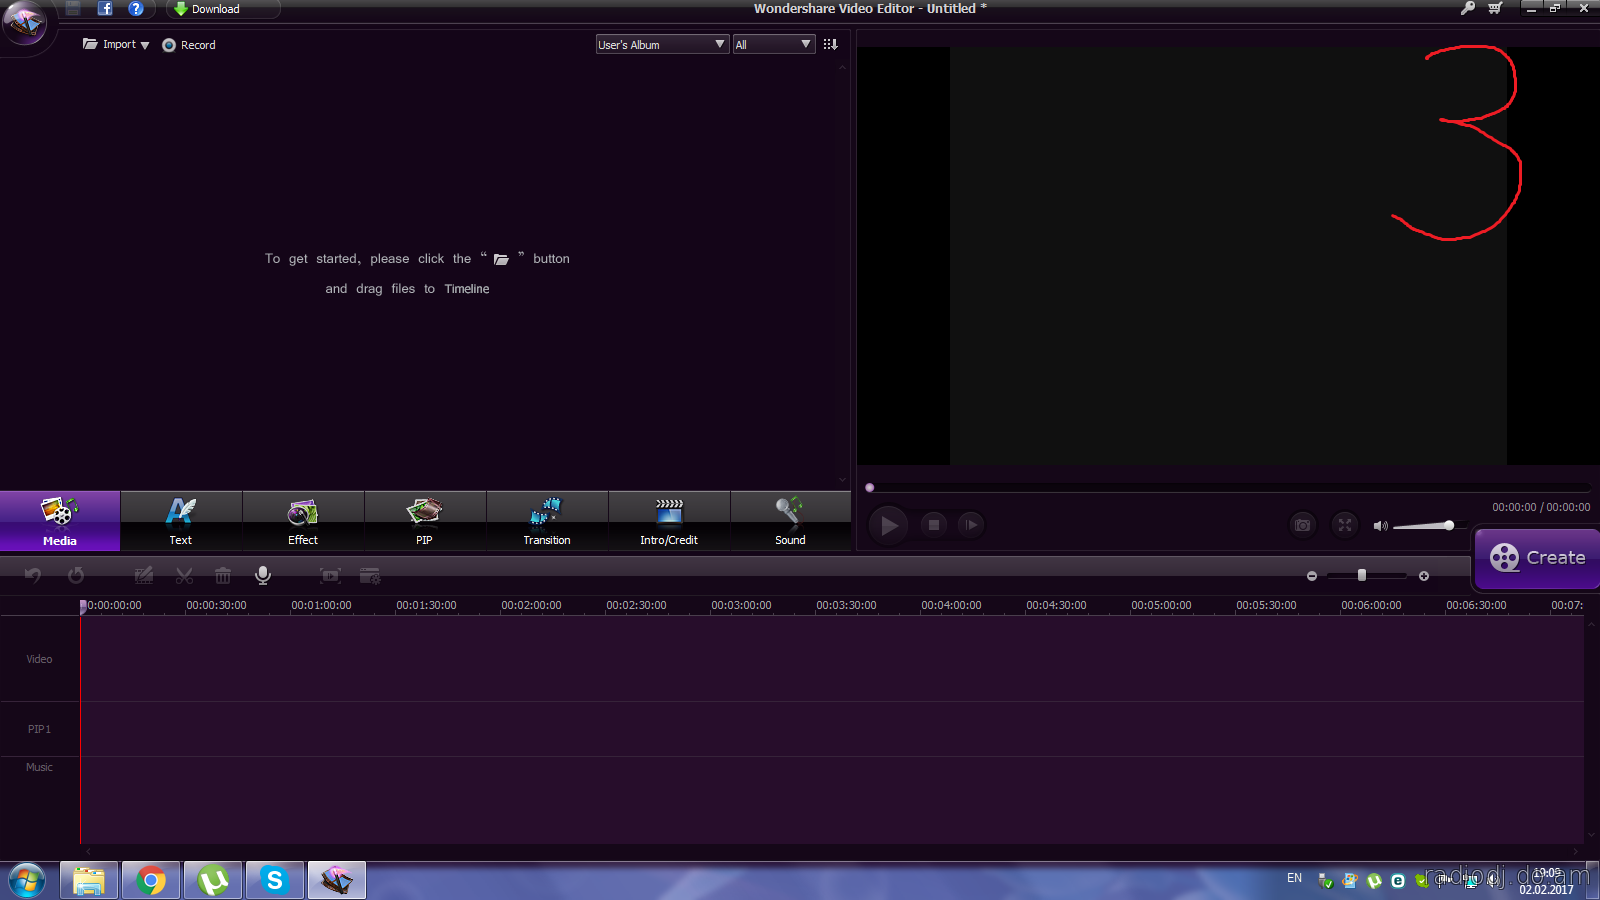Screen dimensions: 1600x900
Task: Click the preview playback progress bar
Action: pos(1228,488)
